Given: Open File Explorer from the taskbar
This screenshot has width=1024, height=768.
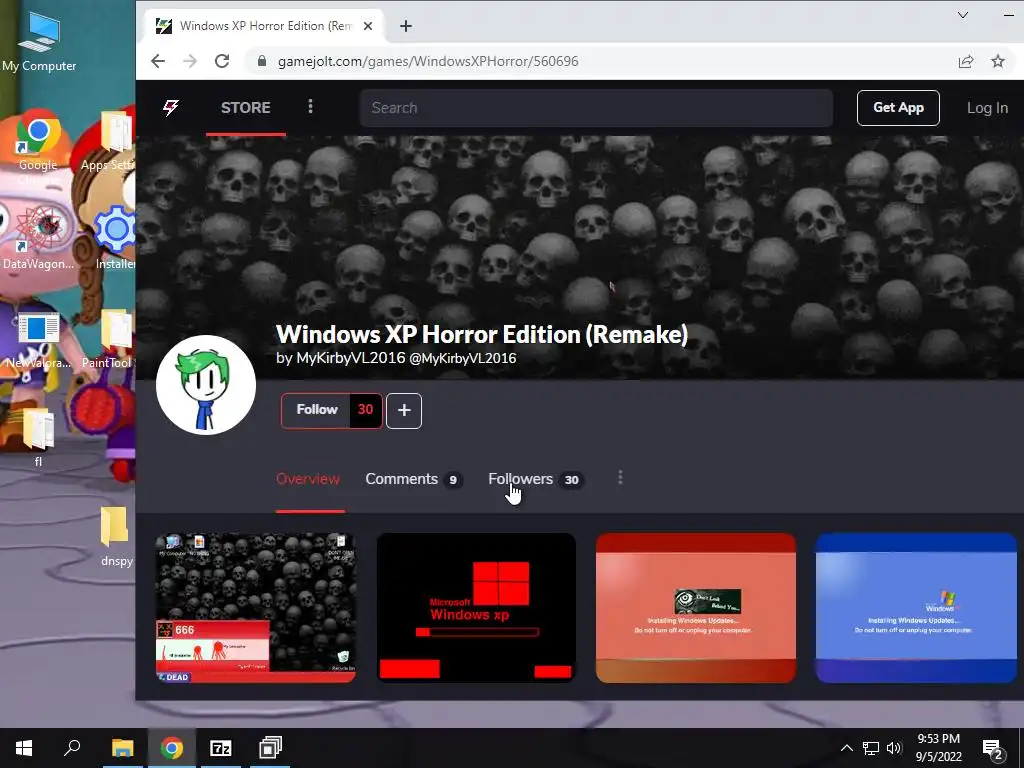Looking at the screenshot, I should point(122,748).
